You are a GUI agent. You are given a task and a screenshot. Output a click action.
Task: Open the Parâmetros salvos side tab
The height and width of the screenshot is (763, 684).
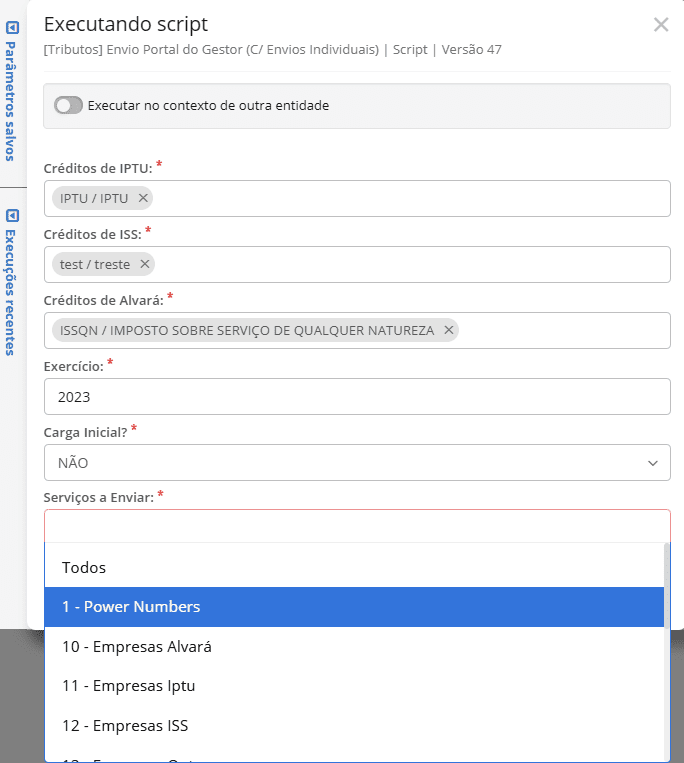[12, 100]
